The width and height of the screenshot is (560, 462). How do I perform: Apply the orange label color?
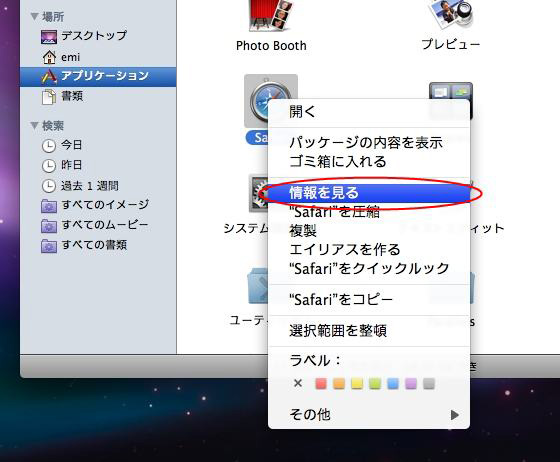(x=339, y=384)
